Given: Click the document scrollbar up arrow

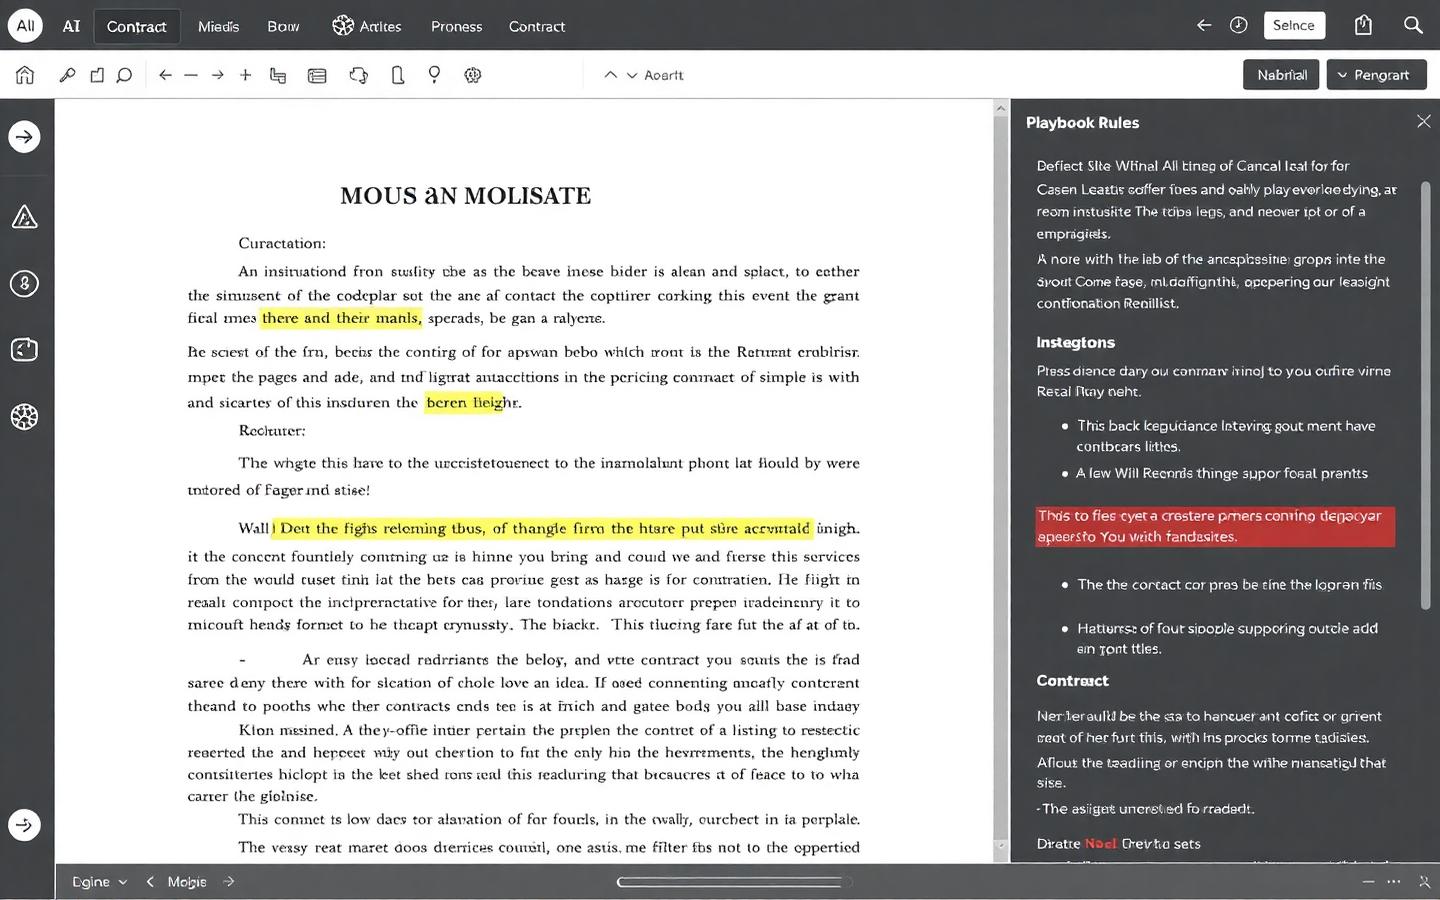Looking at the screenshot, I should coord(1000,107).
